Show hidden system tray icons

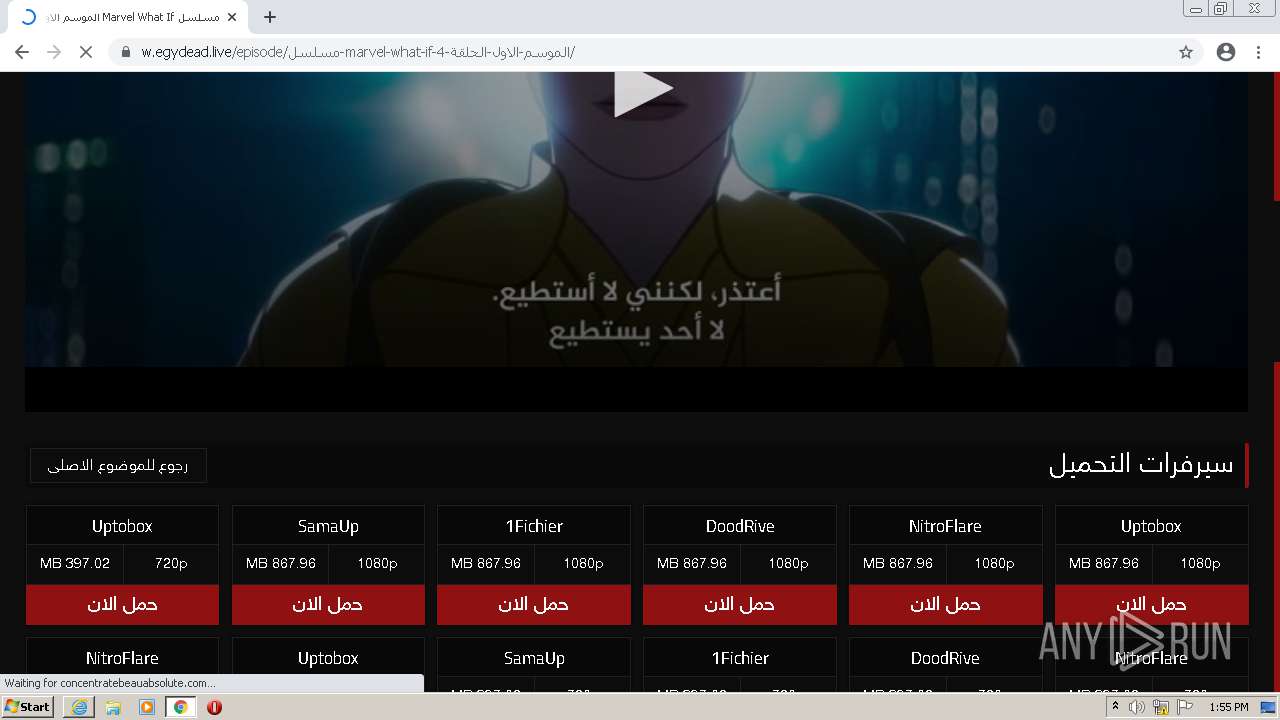[1115, 707]
